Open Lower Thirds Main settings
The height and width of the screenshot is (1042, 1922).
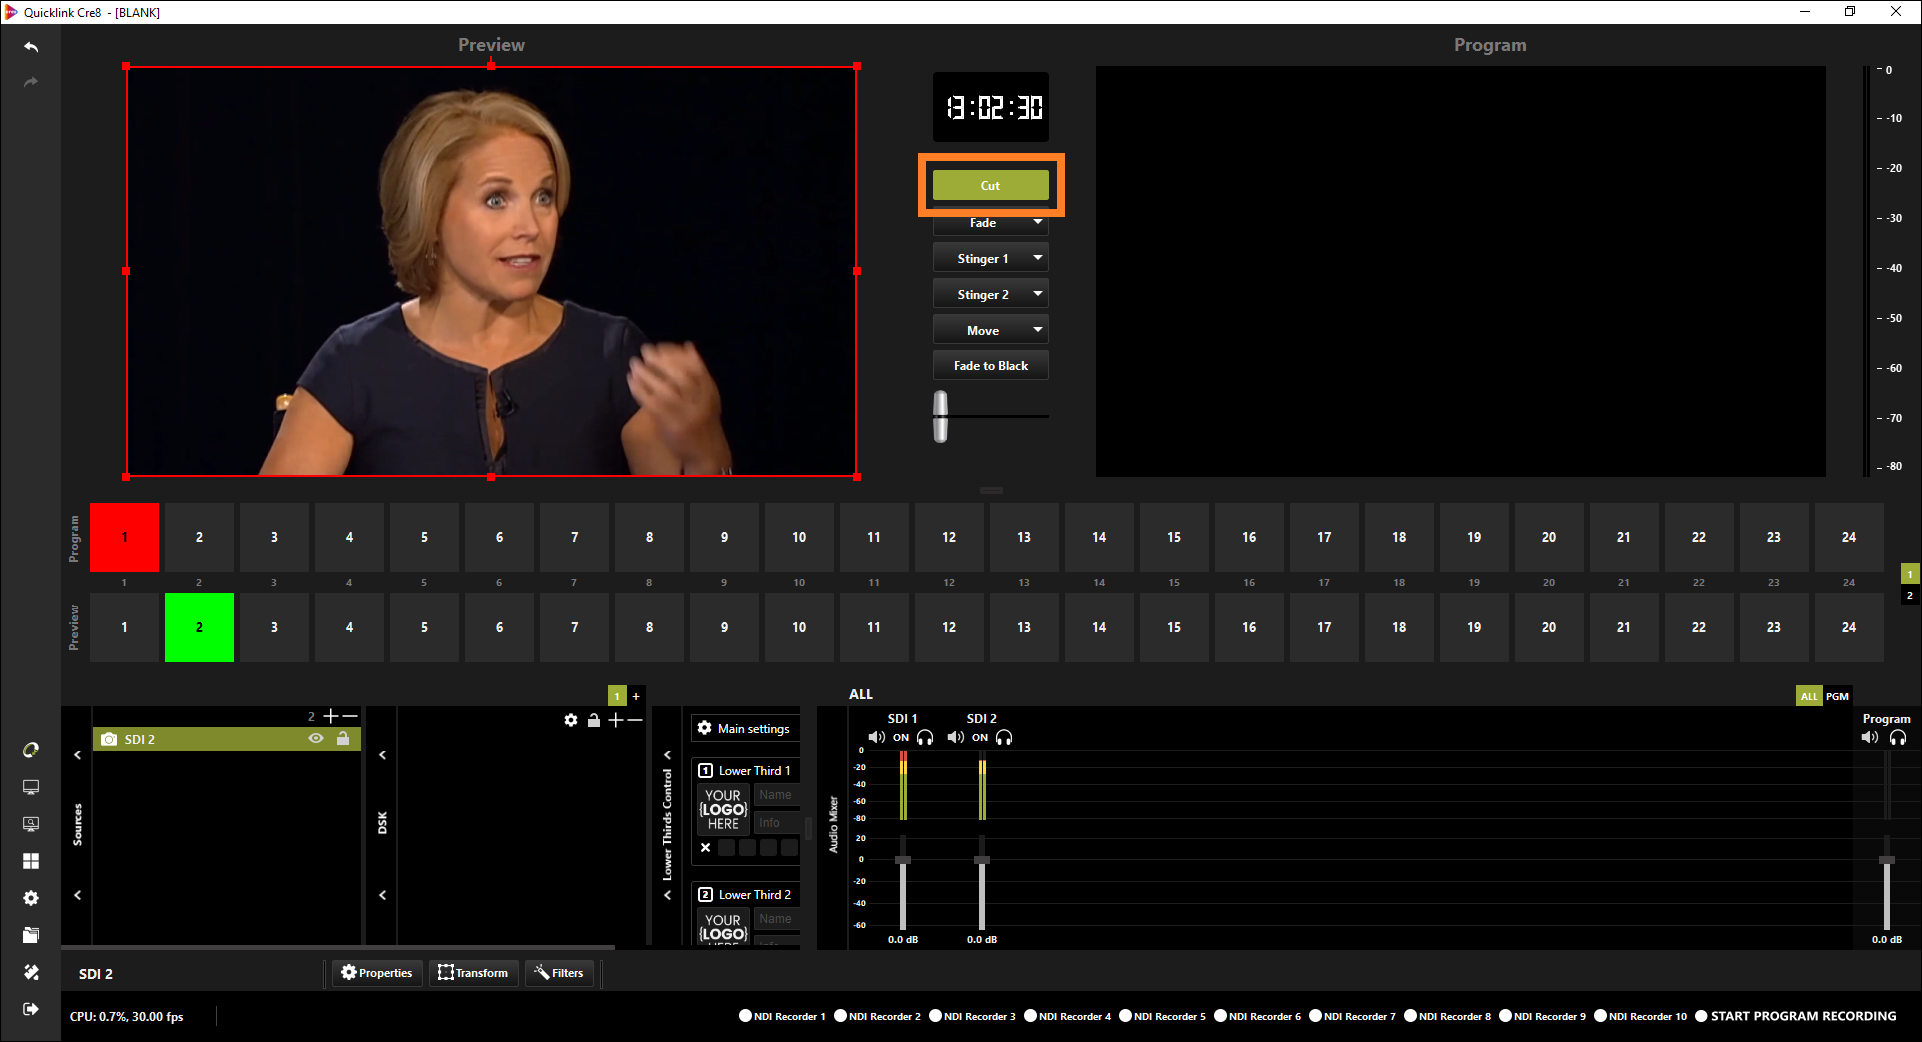pos(745,728)
